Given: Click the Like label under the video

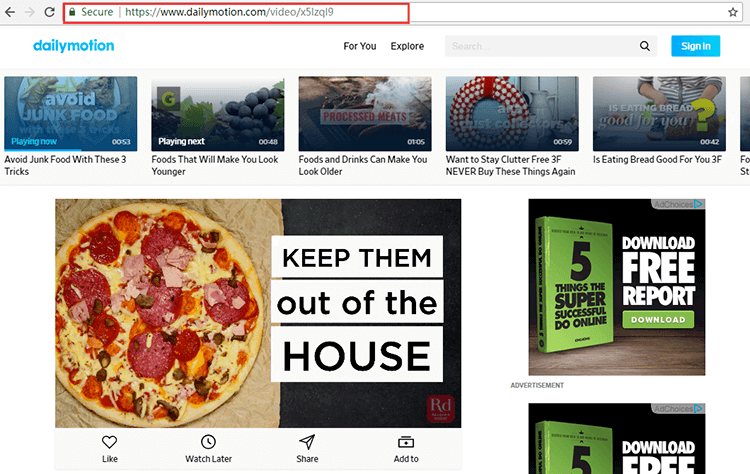Looking at the screenshot, I should (110, 459).
